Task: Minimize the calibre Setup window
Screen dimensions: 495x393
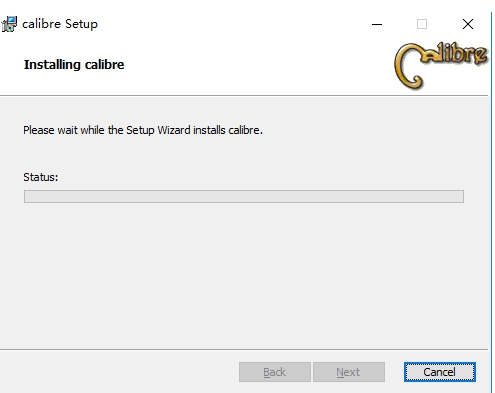Action: click(x=377, y=24)
